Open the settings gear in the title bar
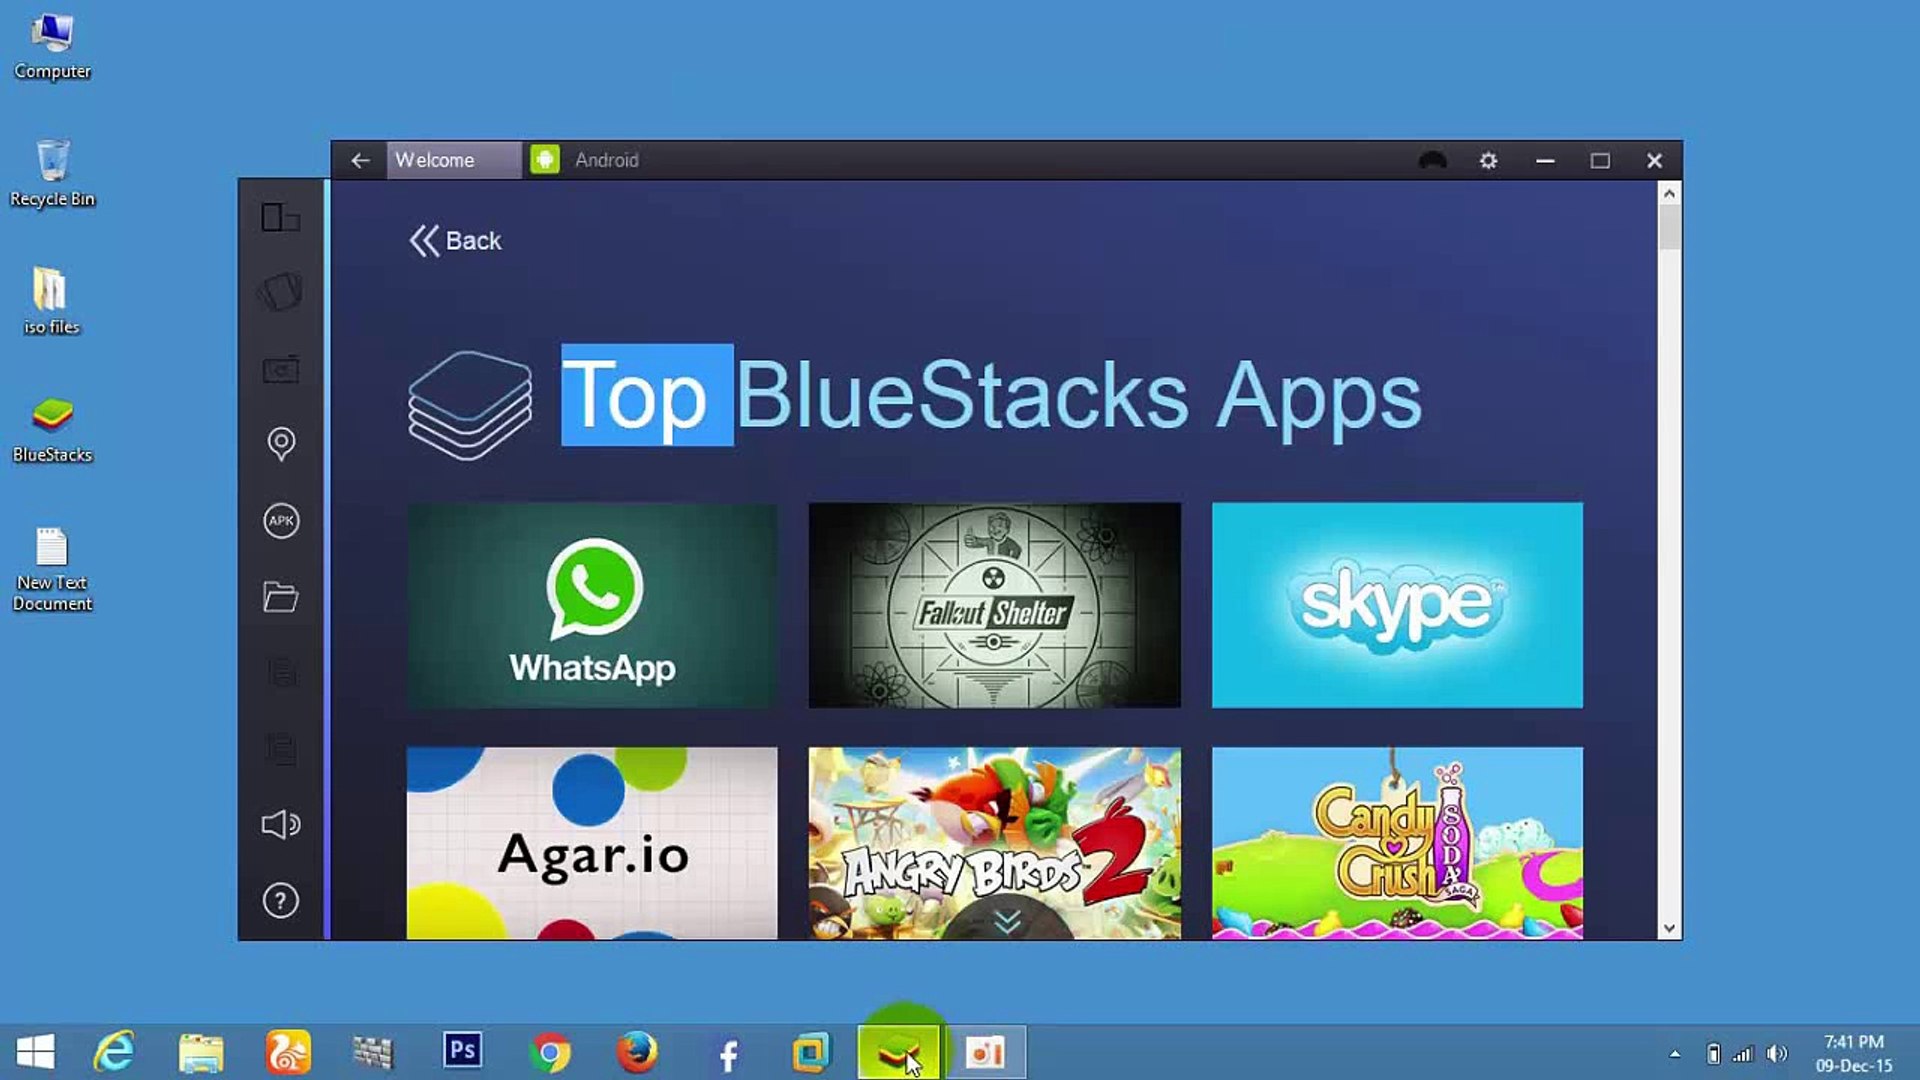 pos(1488,160)
